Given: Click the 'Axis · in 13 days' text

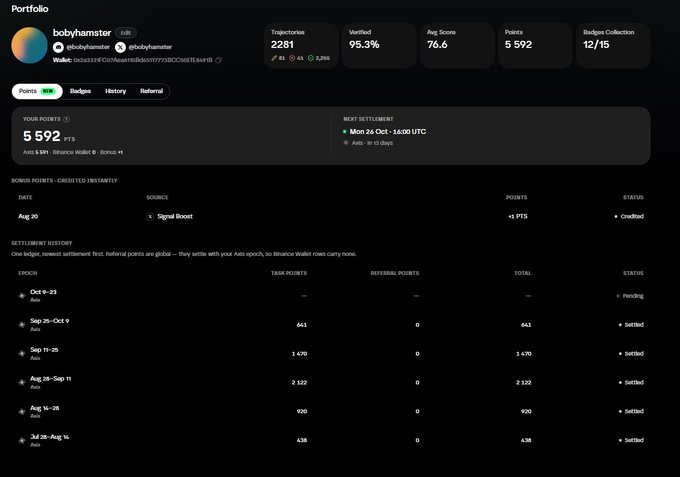Looking at the screenshot, I should tap(372, 143).
